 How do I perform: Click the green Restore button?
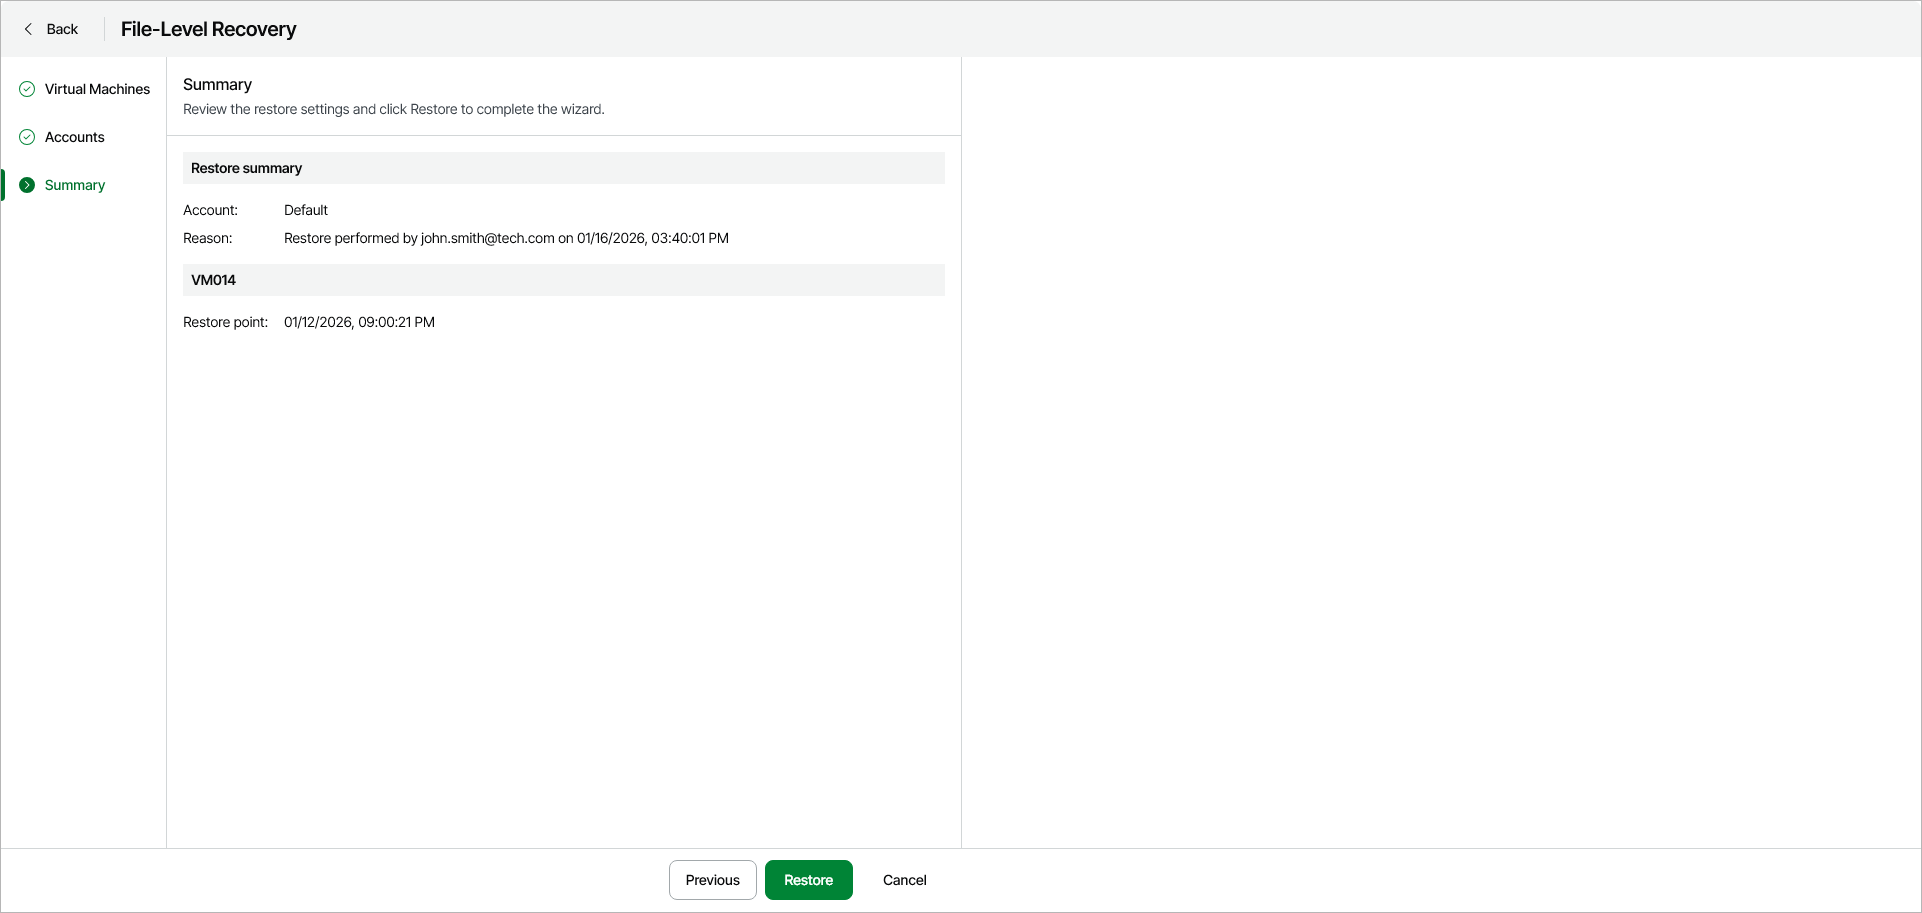[809, 880]
